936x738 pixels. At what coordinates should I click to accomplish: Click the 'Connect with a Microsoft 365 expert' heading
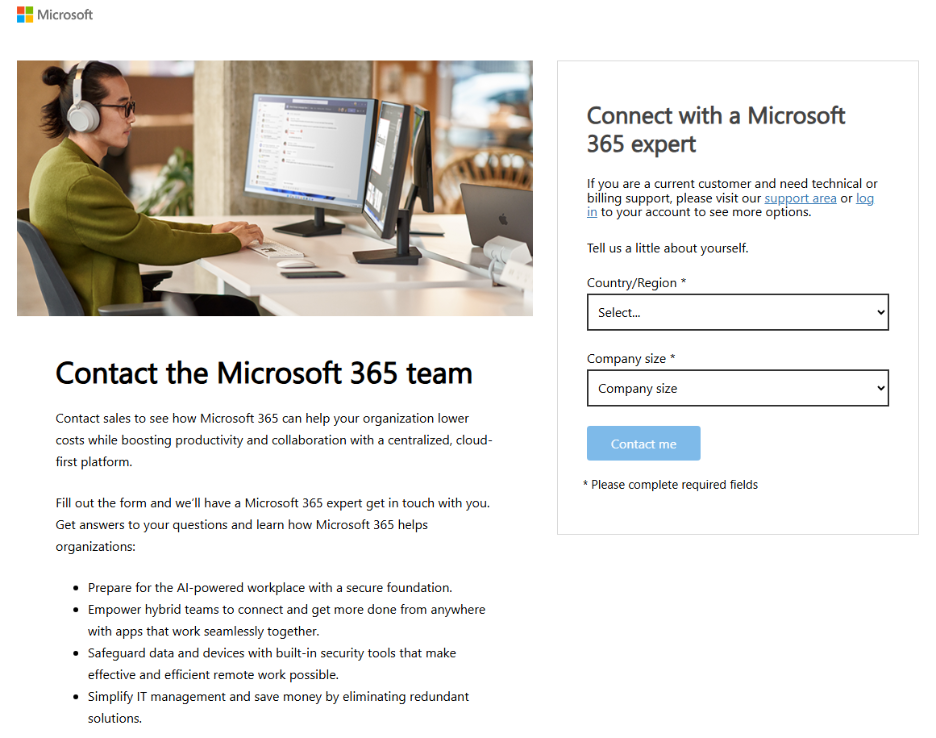[x=716, y=130]
